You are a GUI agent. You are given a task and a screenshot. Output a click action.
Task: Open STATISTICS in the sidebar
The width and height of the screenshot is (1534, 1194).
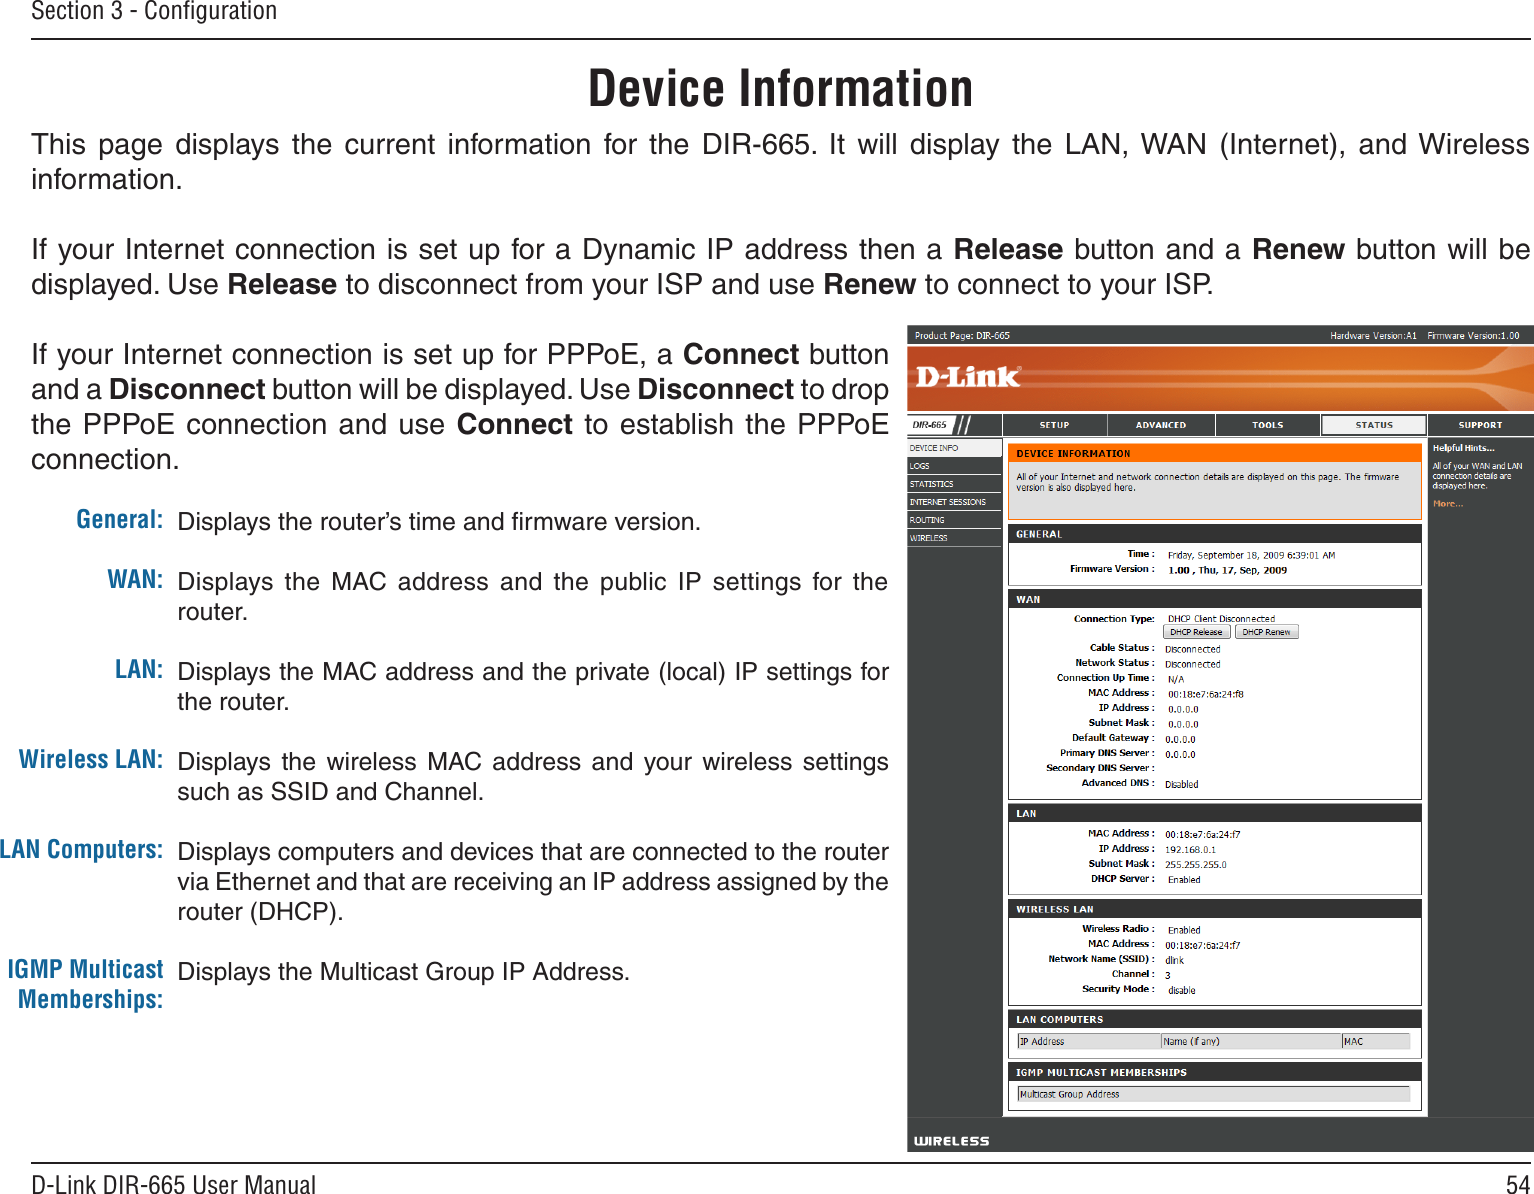point(954,484)
